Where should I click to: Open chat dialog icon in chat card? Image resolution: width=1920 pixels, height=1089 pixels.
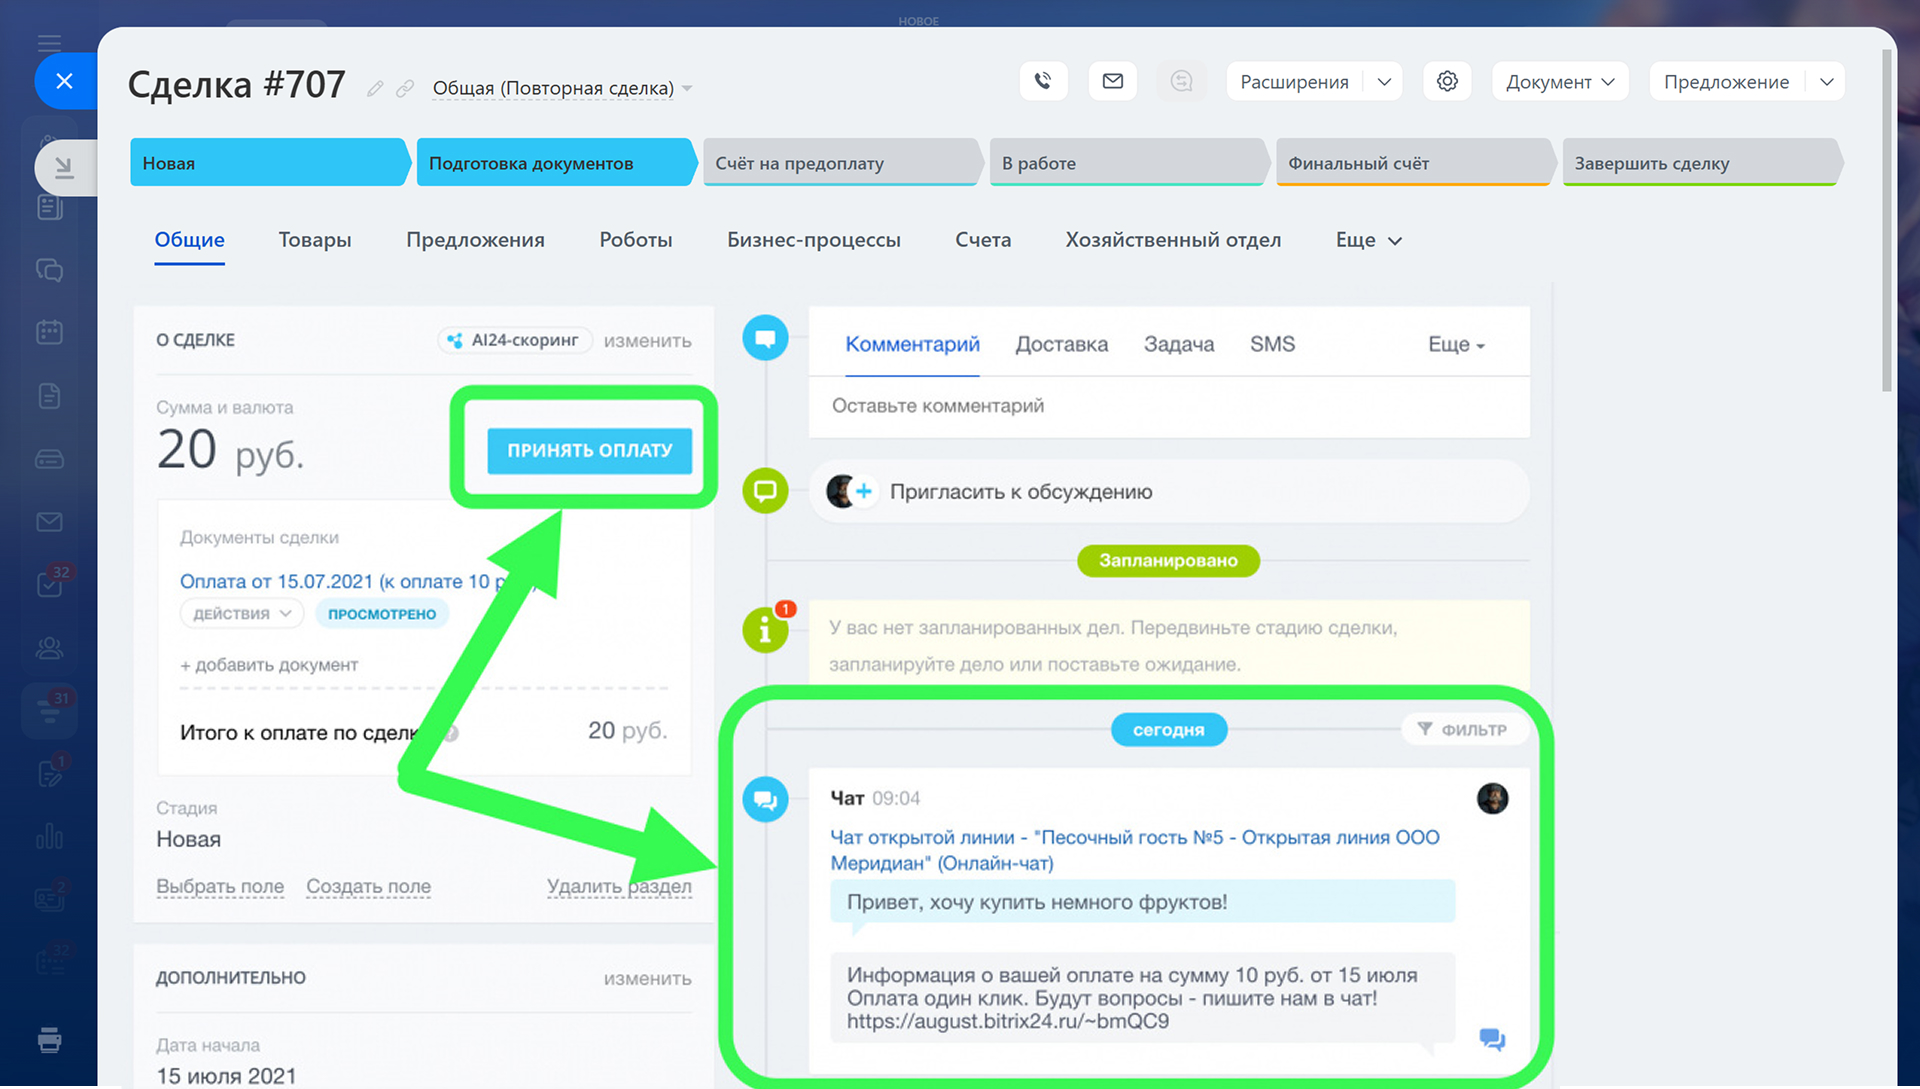click(x=1492, y=1039)
